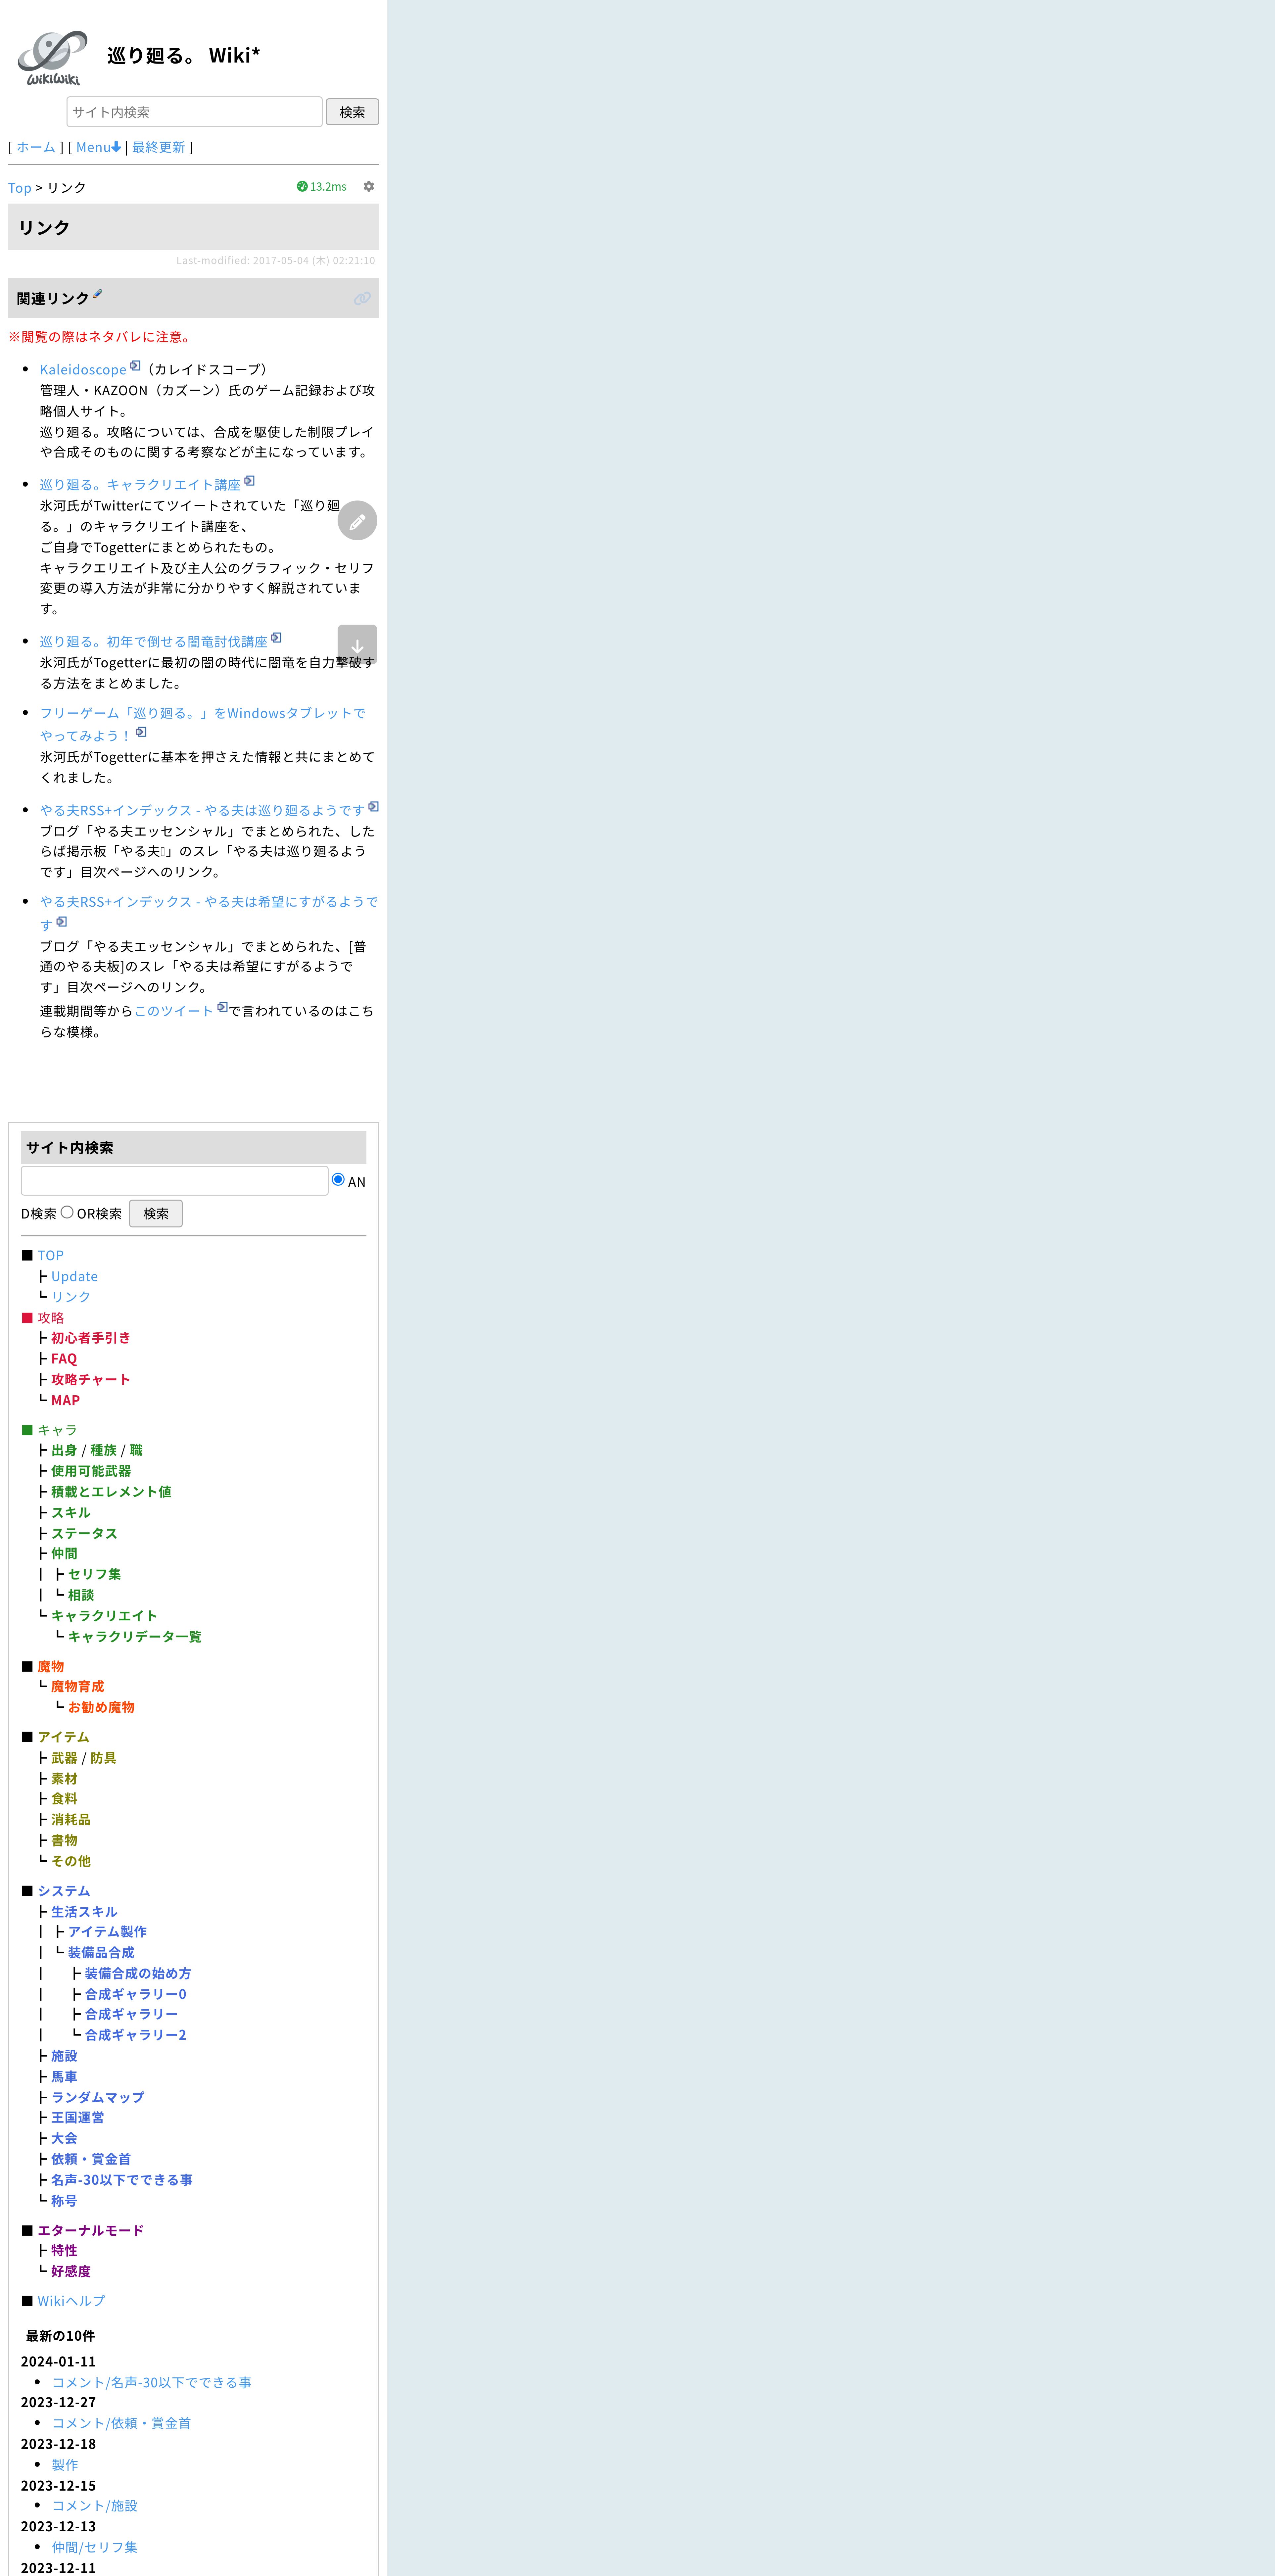The width and height of the screenshot is (1275, 2576).
Task: Open 好感度 in the sidebar
Action: [71, 2271]
